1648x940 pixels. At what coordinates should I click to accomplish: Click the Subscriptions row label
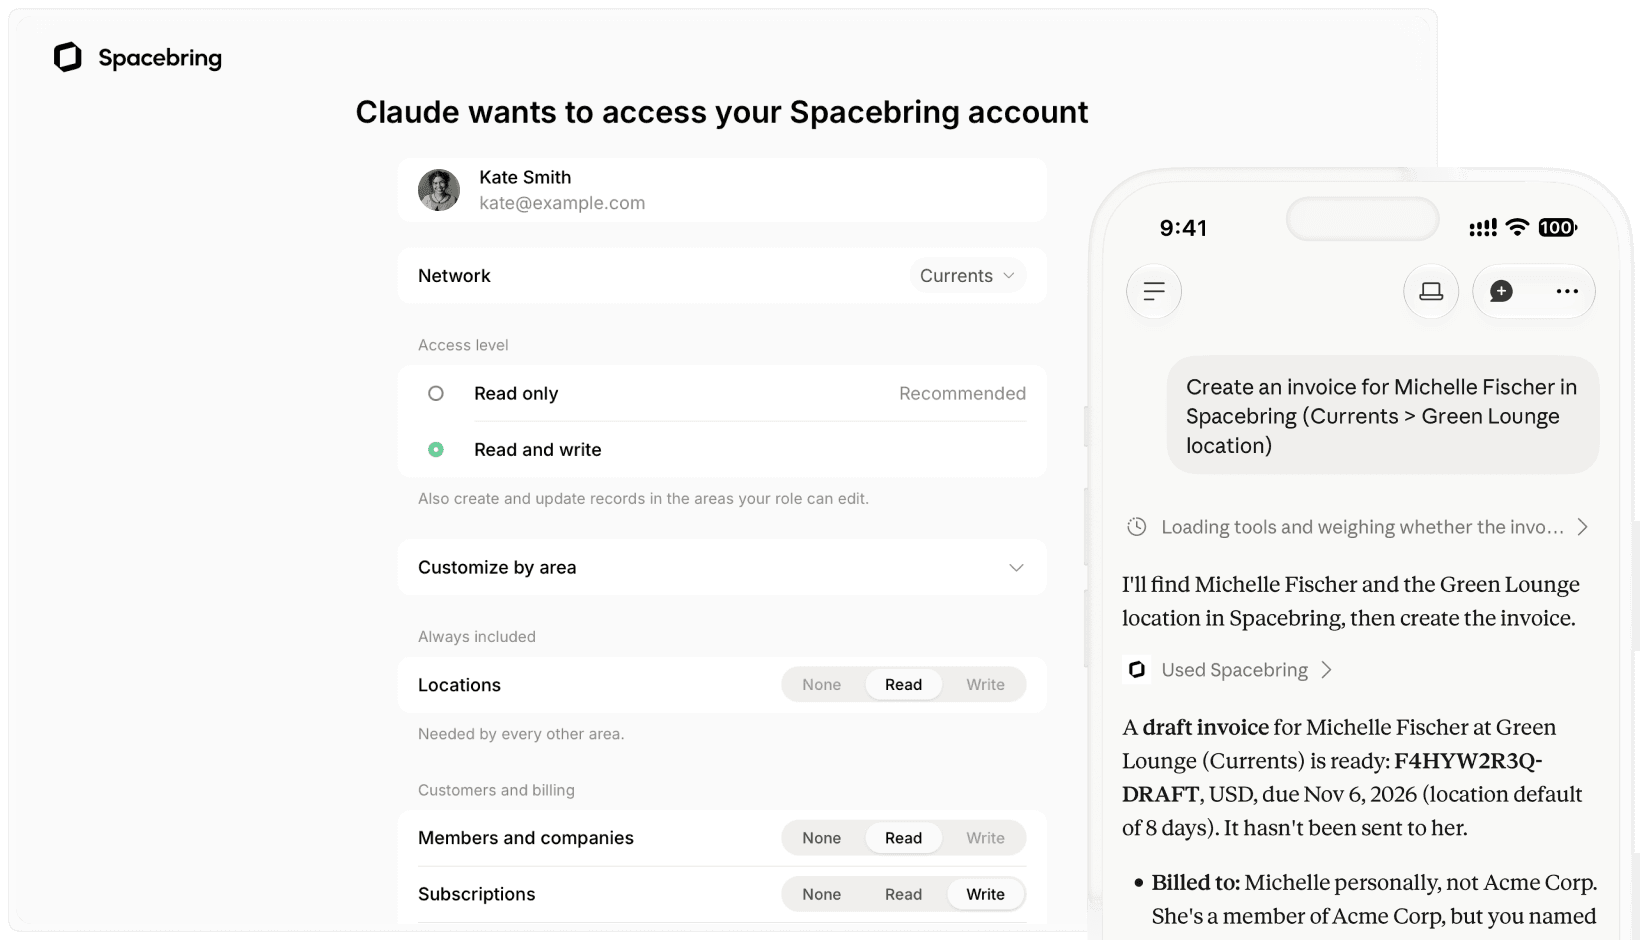point(476,894)
